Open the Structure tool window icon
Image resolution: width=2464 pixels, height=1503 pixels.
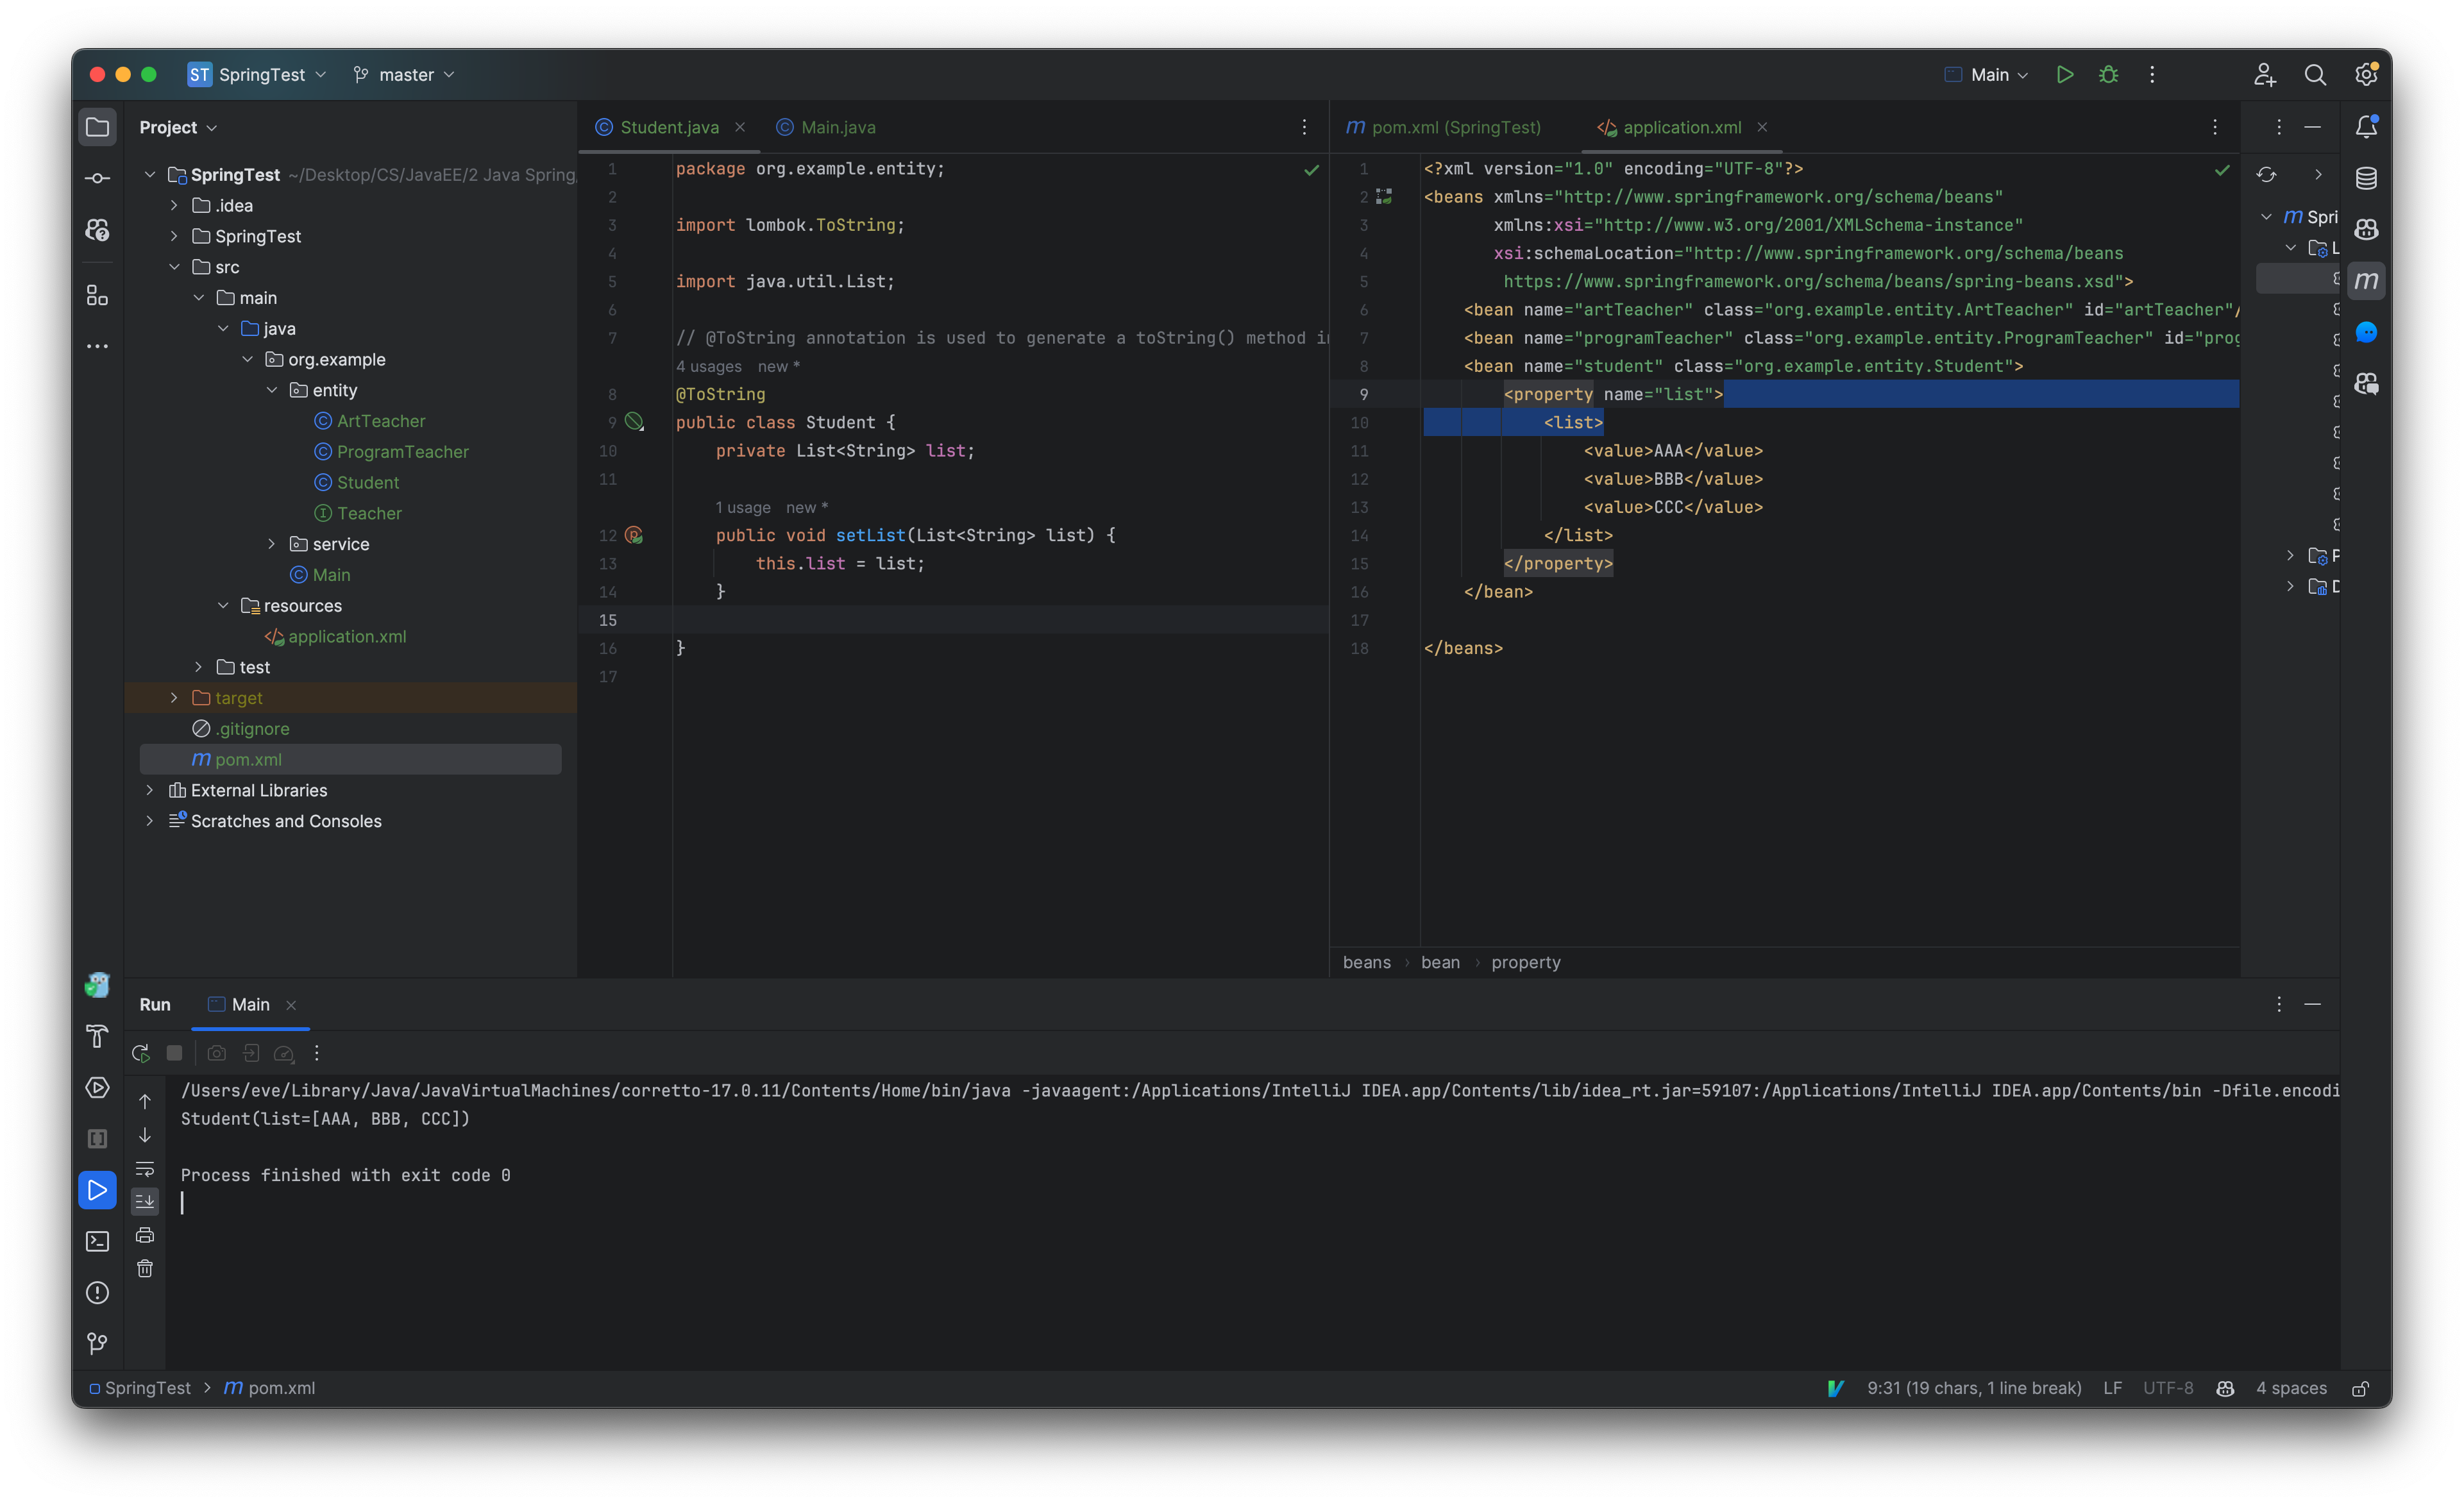(x=97, y=295)
